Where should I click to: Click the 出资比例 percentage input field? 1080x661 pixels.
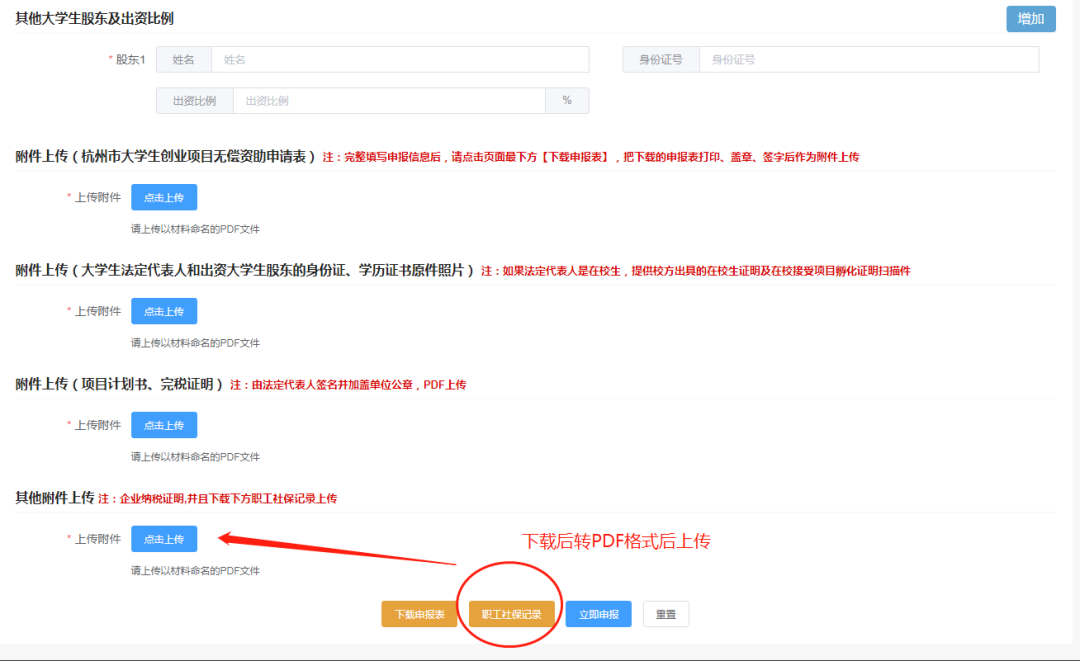390,100
